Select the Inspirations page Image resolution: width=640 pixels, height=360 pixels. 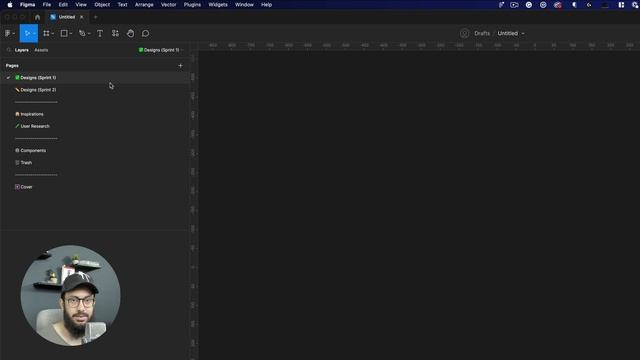[95, 114]
